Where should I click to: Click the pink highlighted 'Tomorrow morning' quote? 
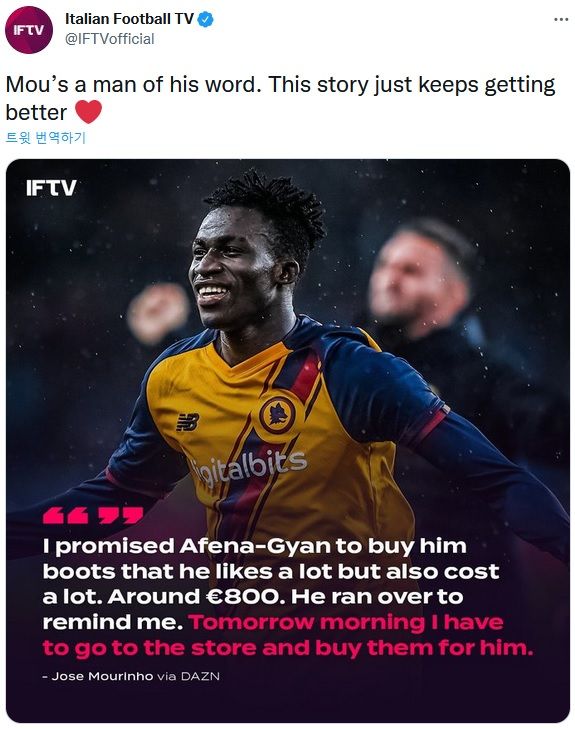pyautogui.click(x=287, y=635)
